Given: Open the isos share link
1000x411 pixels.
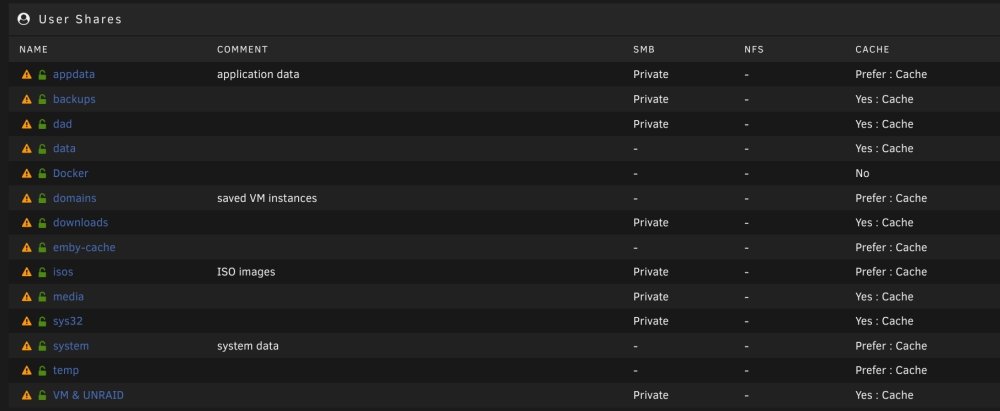Looking at the screenshot, I should [63, 272].
